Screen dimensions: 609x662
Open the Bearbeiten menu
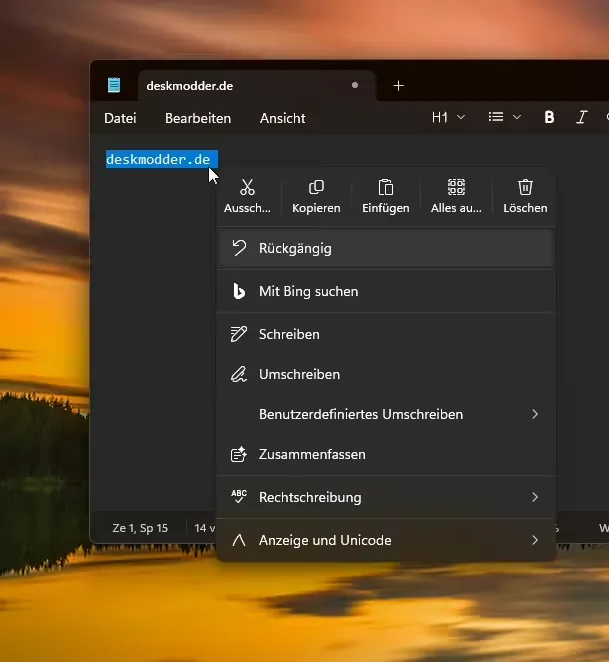coord(198,118)
